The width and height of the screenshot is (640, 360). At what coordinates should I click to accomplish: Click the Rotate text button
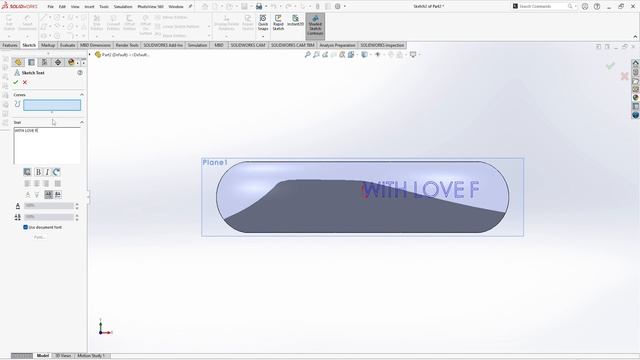point(56,172)
